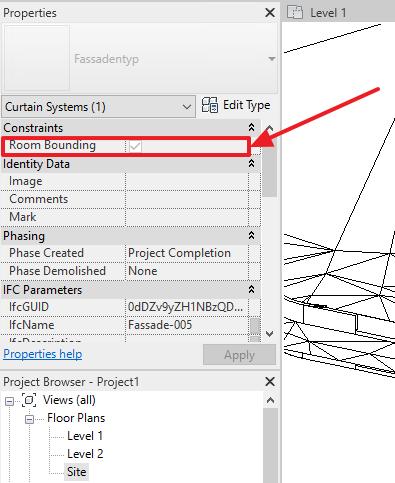Collapse the IFC Parameters section
The image size is (395, 483).
(x=251, y=289)
